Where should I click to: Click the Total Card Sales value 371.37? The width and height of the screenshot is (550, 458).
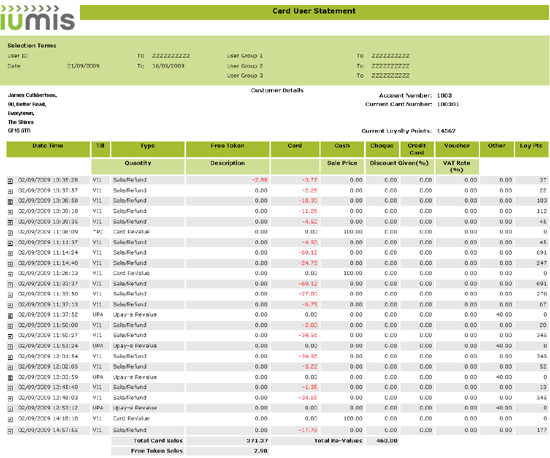tap(257, 441)
